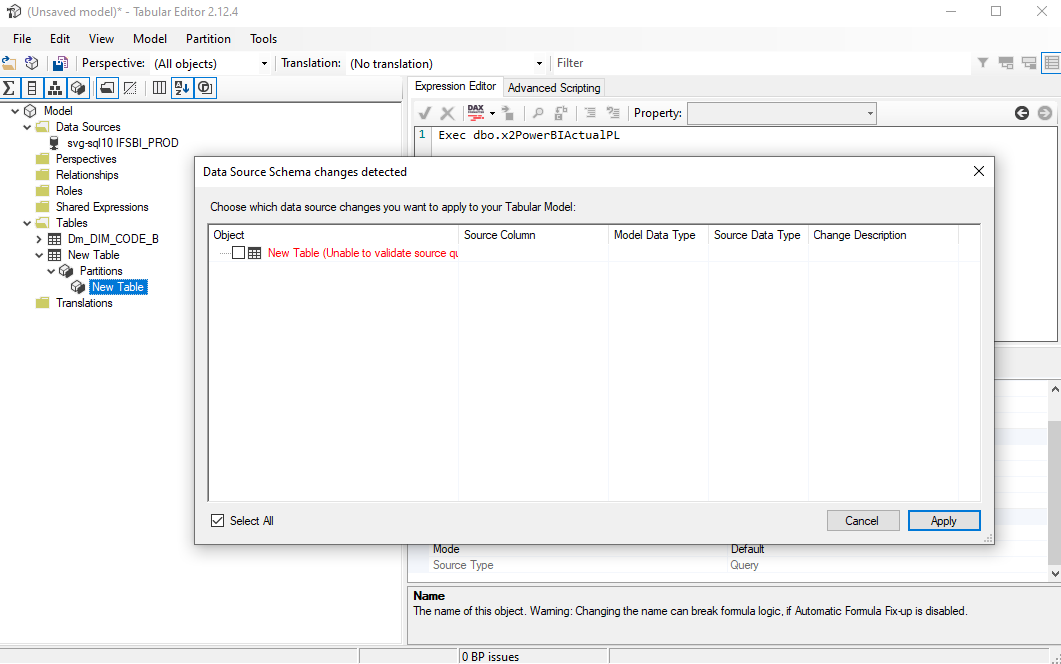Toggle display of measures with the Sigma icon

[x=9, y=87]
